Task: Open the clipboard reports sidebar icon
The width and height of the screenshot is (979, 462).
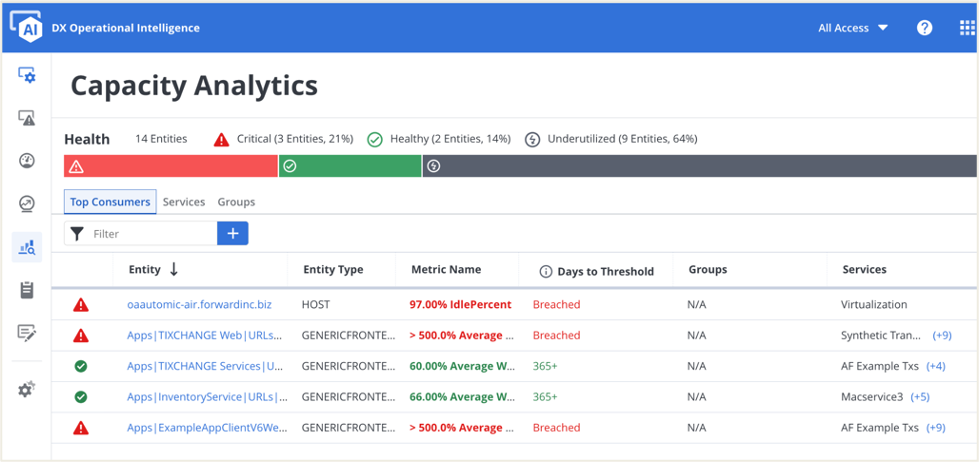Action: [27, 290]
